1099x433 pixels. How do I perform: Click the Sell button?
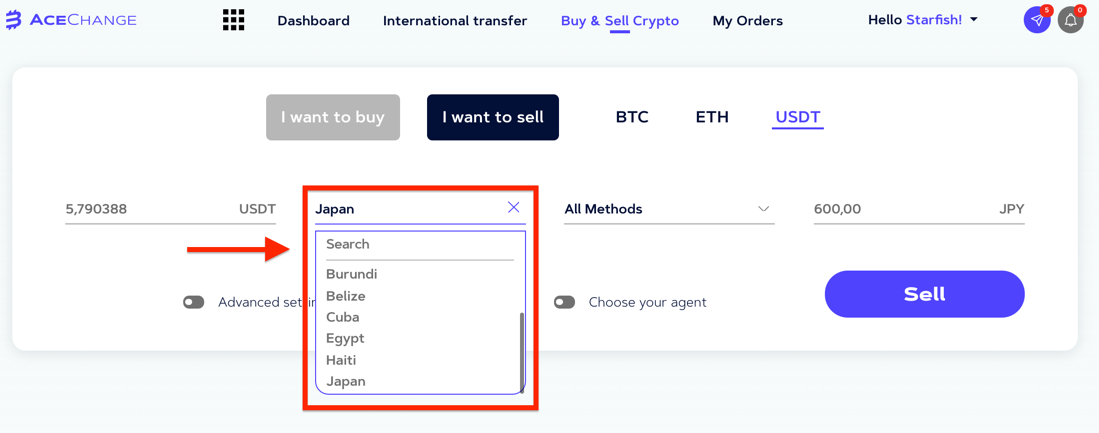[924, 294]
